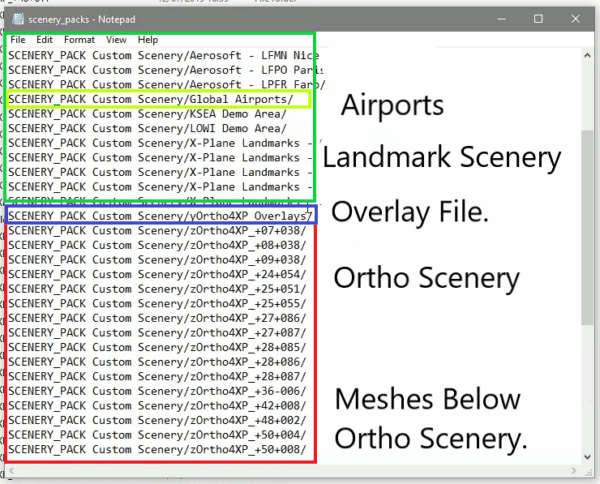Click the vertical scrollbar thumb
Screen dimensions: 600x484
(x=587, y=228)
